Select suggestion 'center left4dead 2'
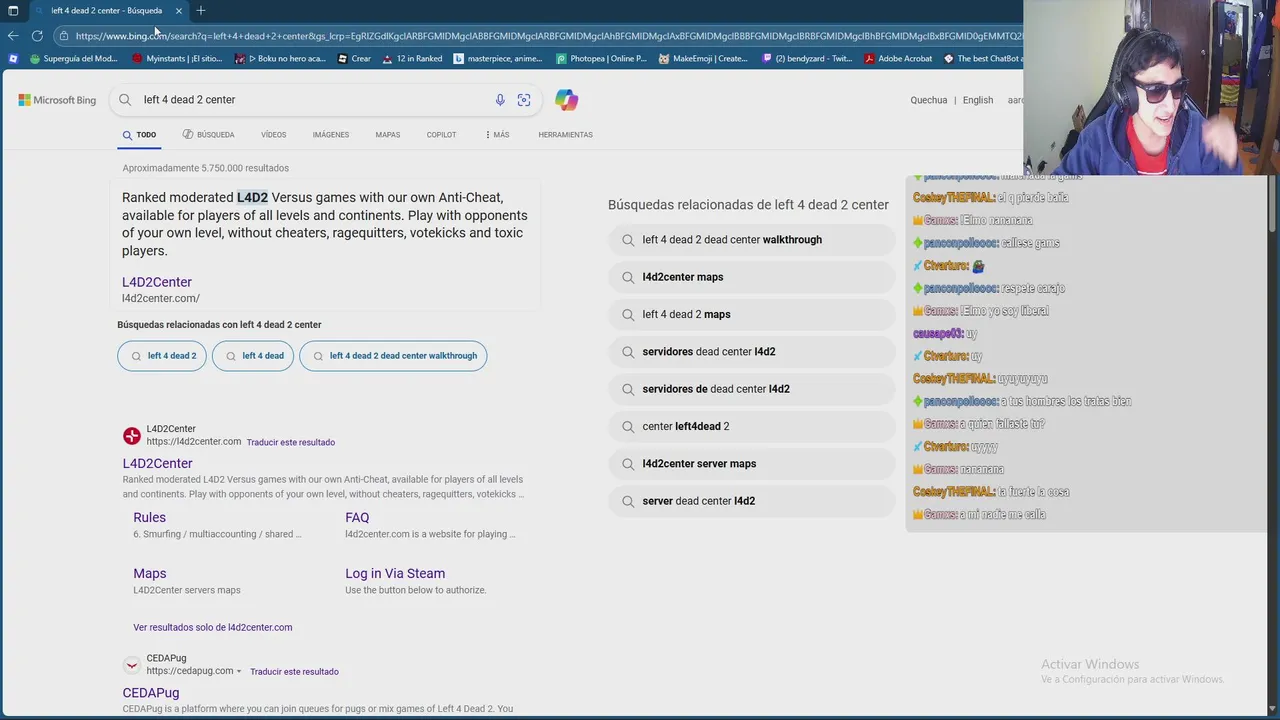 [751, 426]
